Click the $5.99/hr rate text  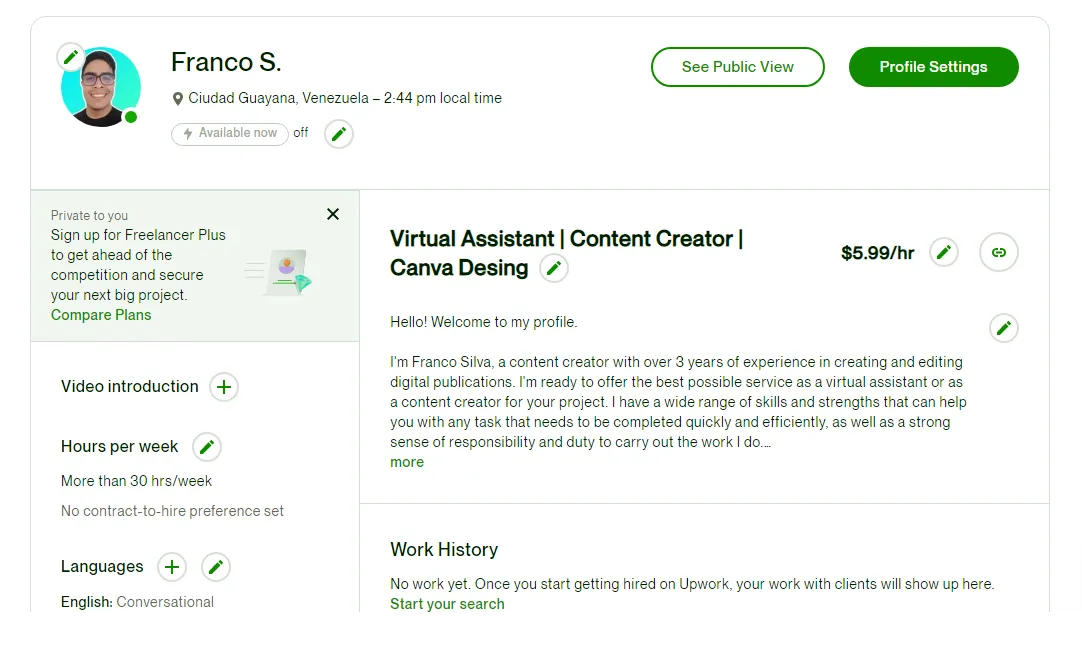(x=877, y=253)
